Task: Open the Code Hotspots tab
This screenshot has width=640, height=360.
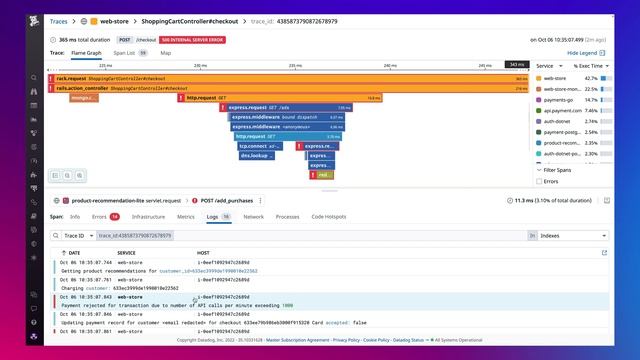Action: [x=329, y=217]
